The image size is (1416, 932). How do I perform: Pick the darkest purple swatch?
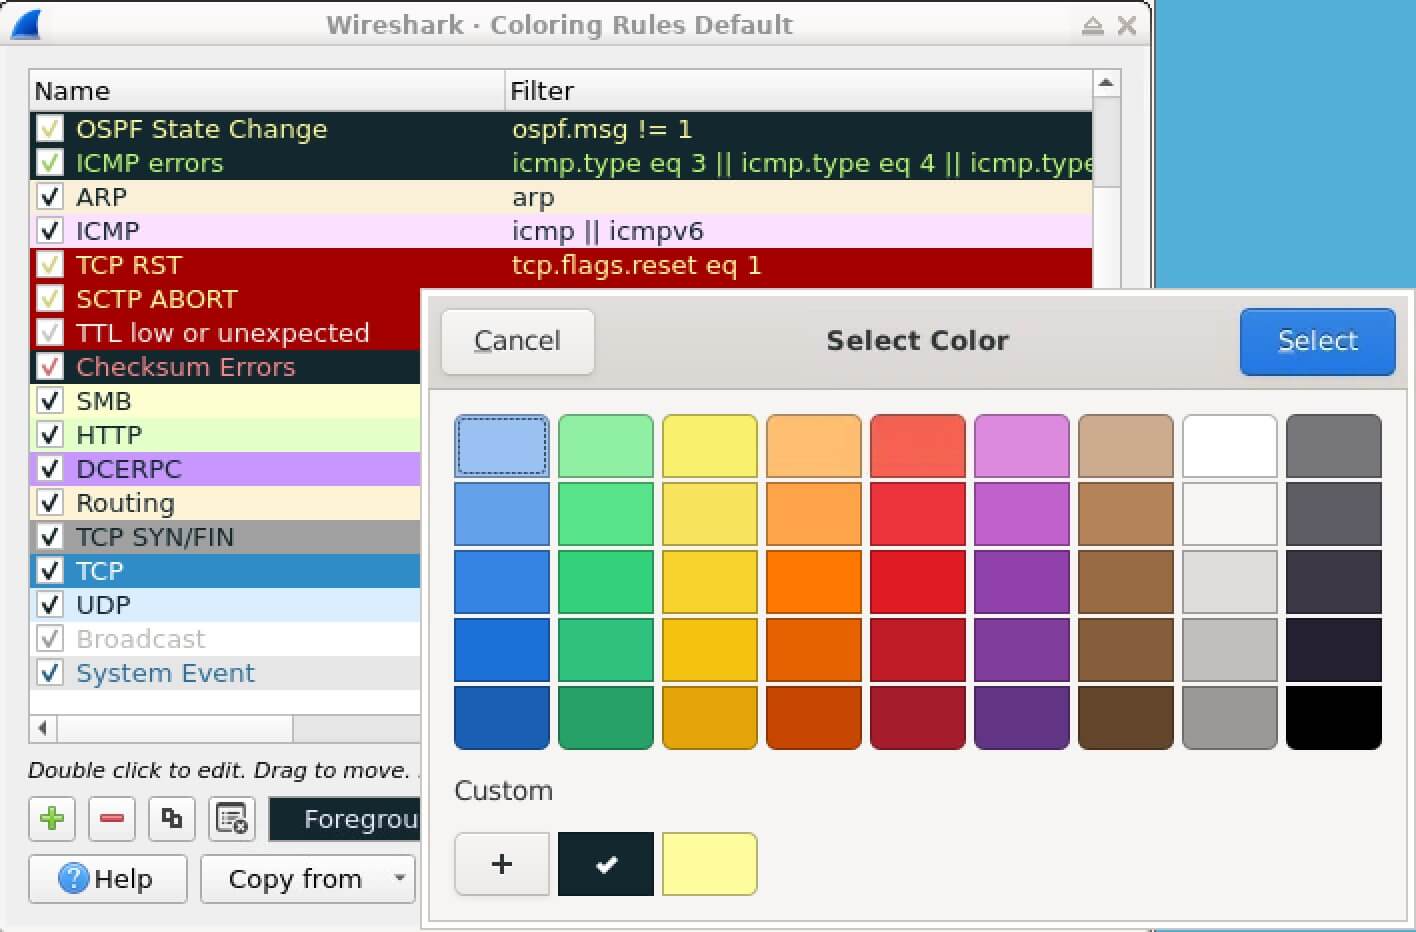[1022, 717]
